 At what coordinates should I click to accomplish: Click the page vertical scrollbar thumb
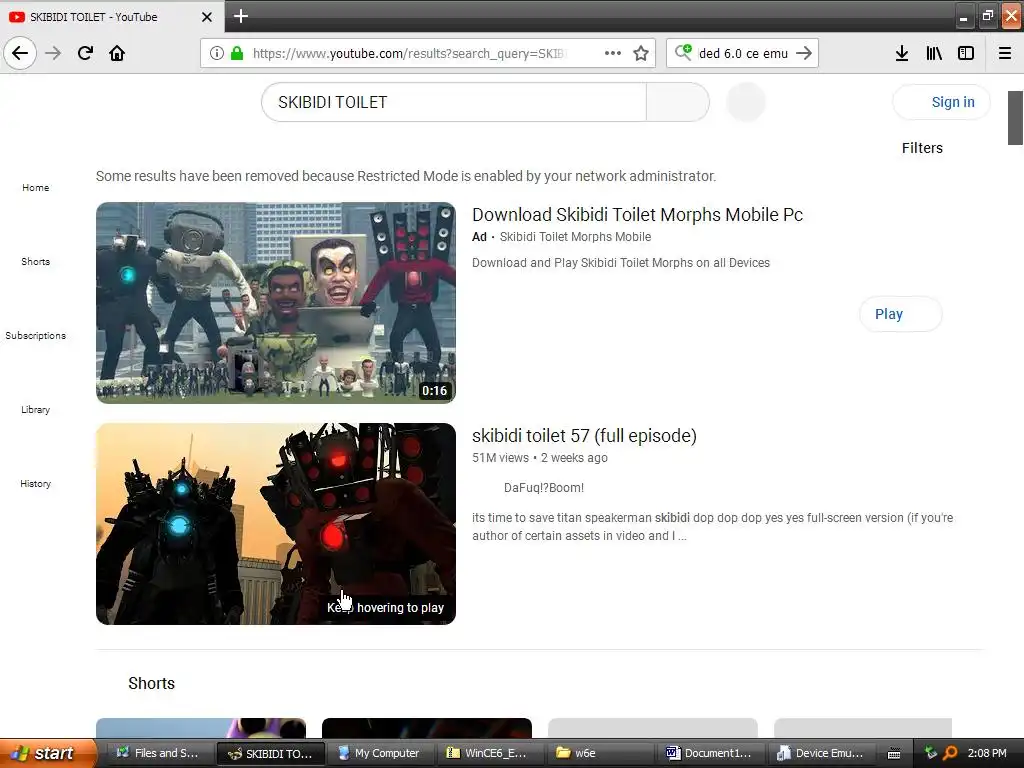[1015, 118]
